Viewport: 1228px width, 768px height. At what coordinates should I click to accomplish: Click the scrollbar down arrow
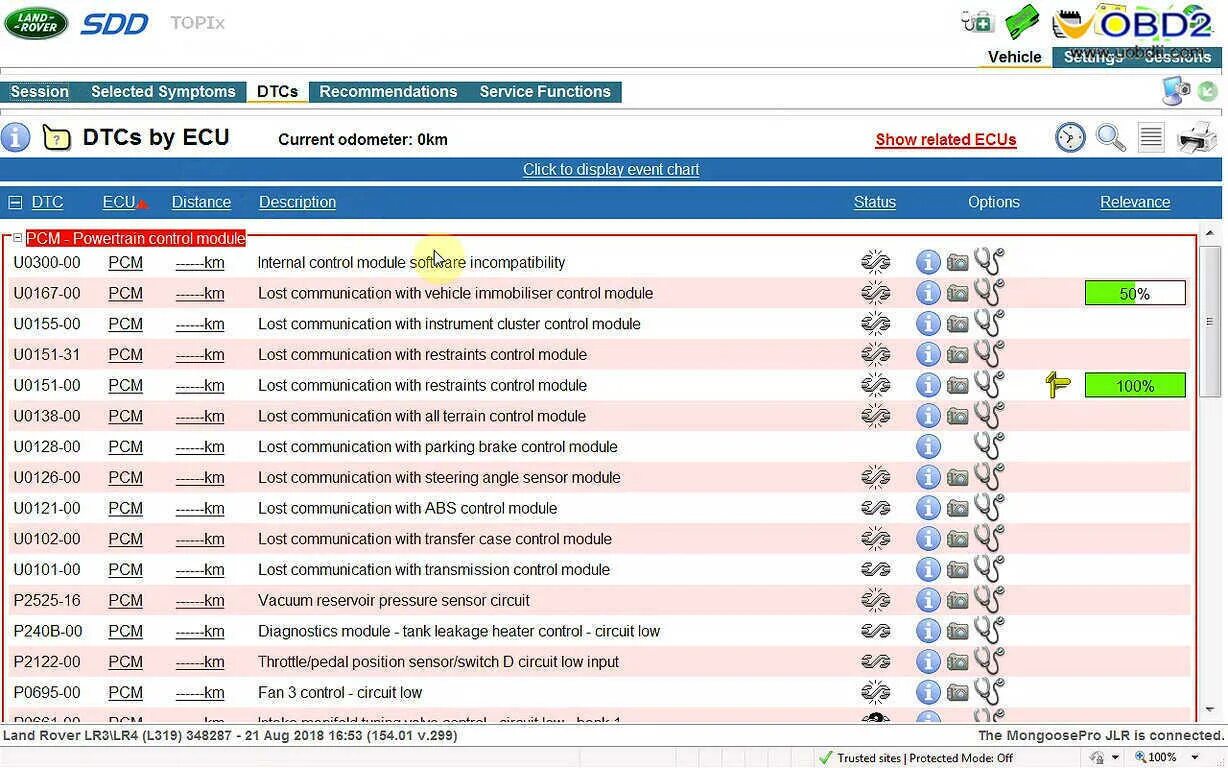[1209, 709]
